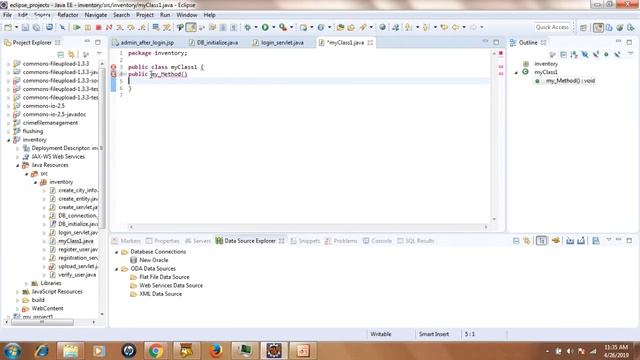Click the Previous Annotation toolbar icon

(x=426, y=27)
